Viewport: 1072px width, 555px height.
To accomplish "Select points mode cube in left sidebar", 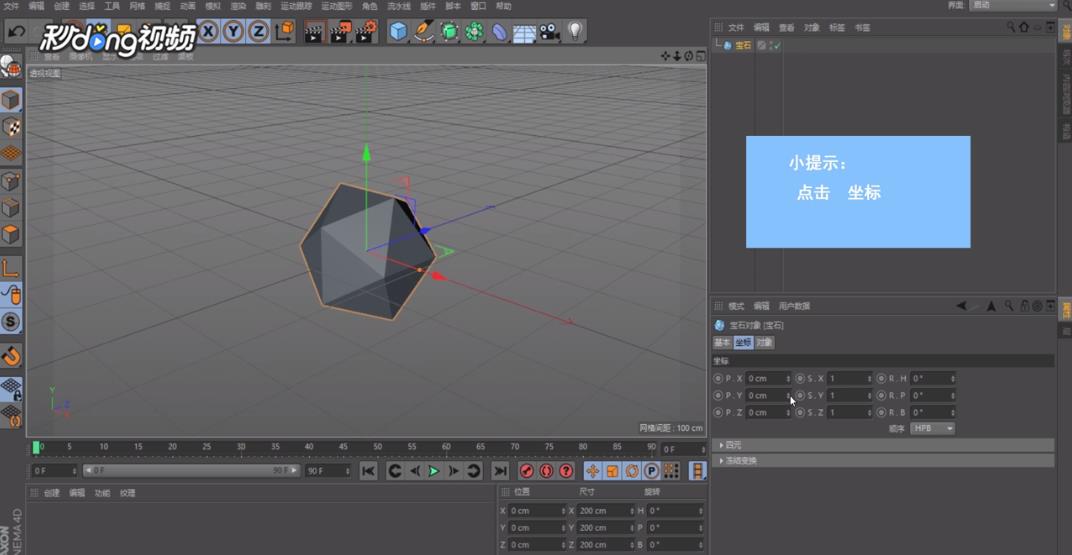I will 11,181.
